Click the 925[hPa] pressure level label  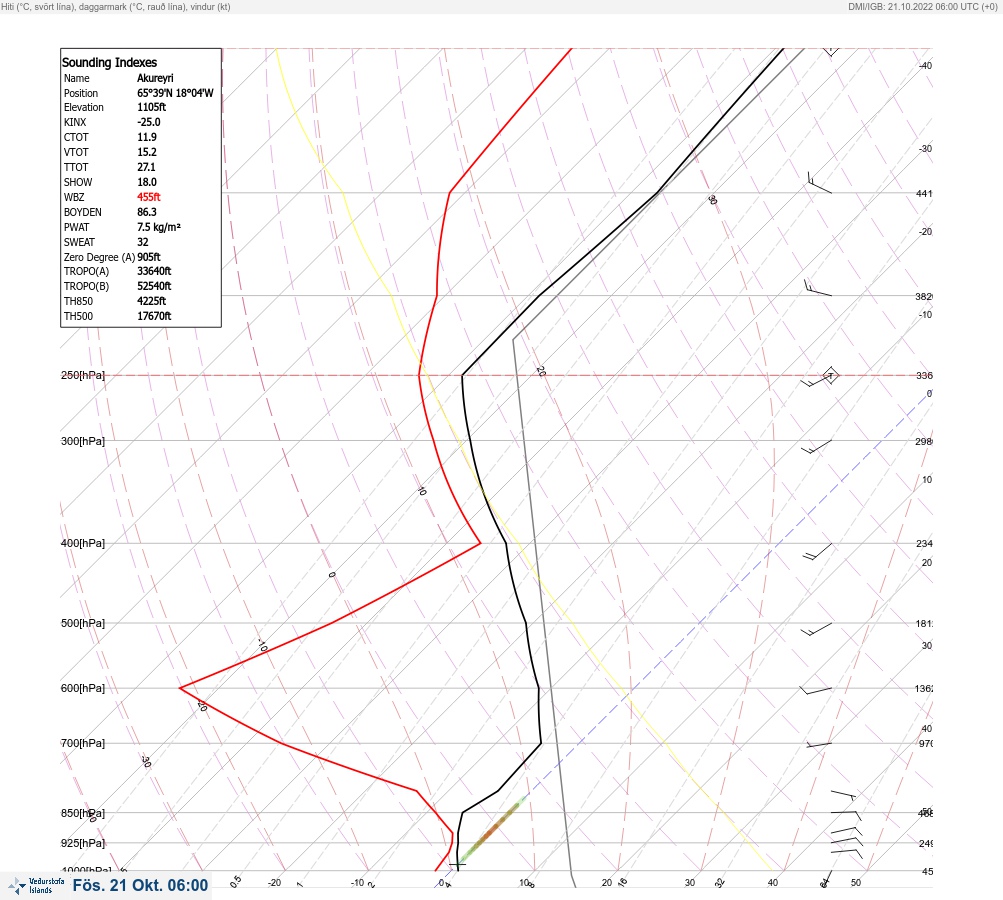tap(83, 843)
